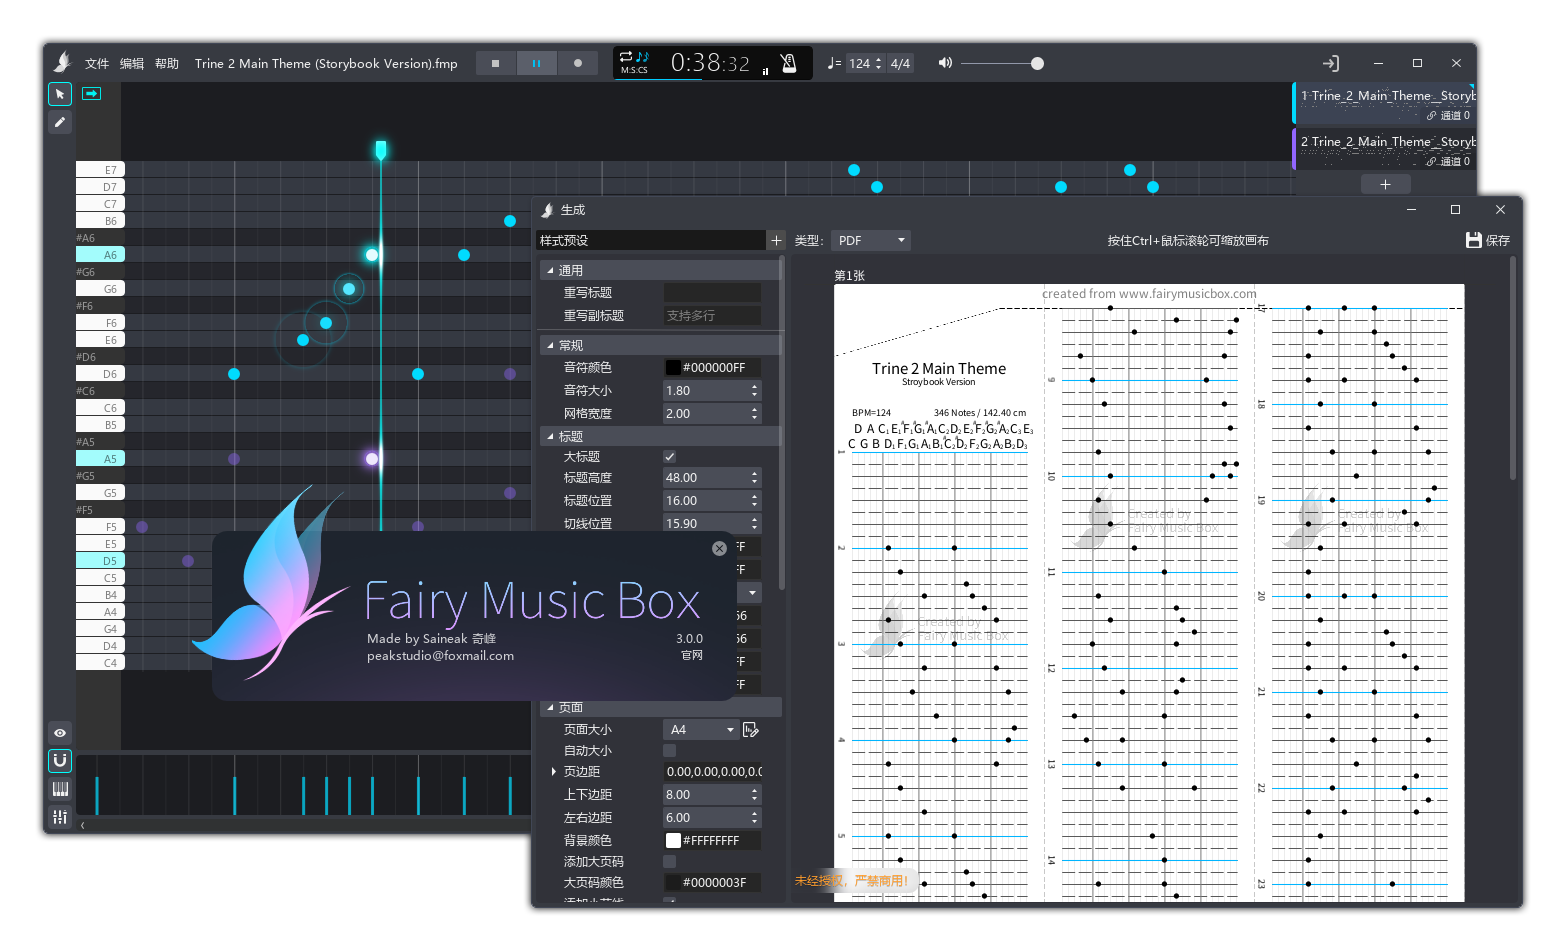The image size is (1543, 947).
Task: Click the A6 piano key
Action: click(100, 255)
